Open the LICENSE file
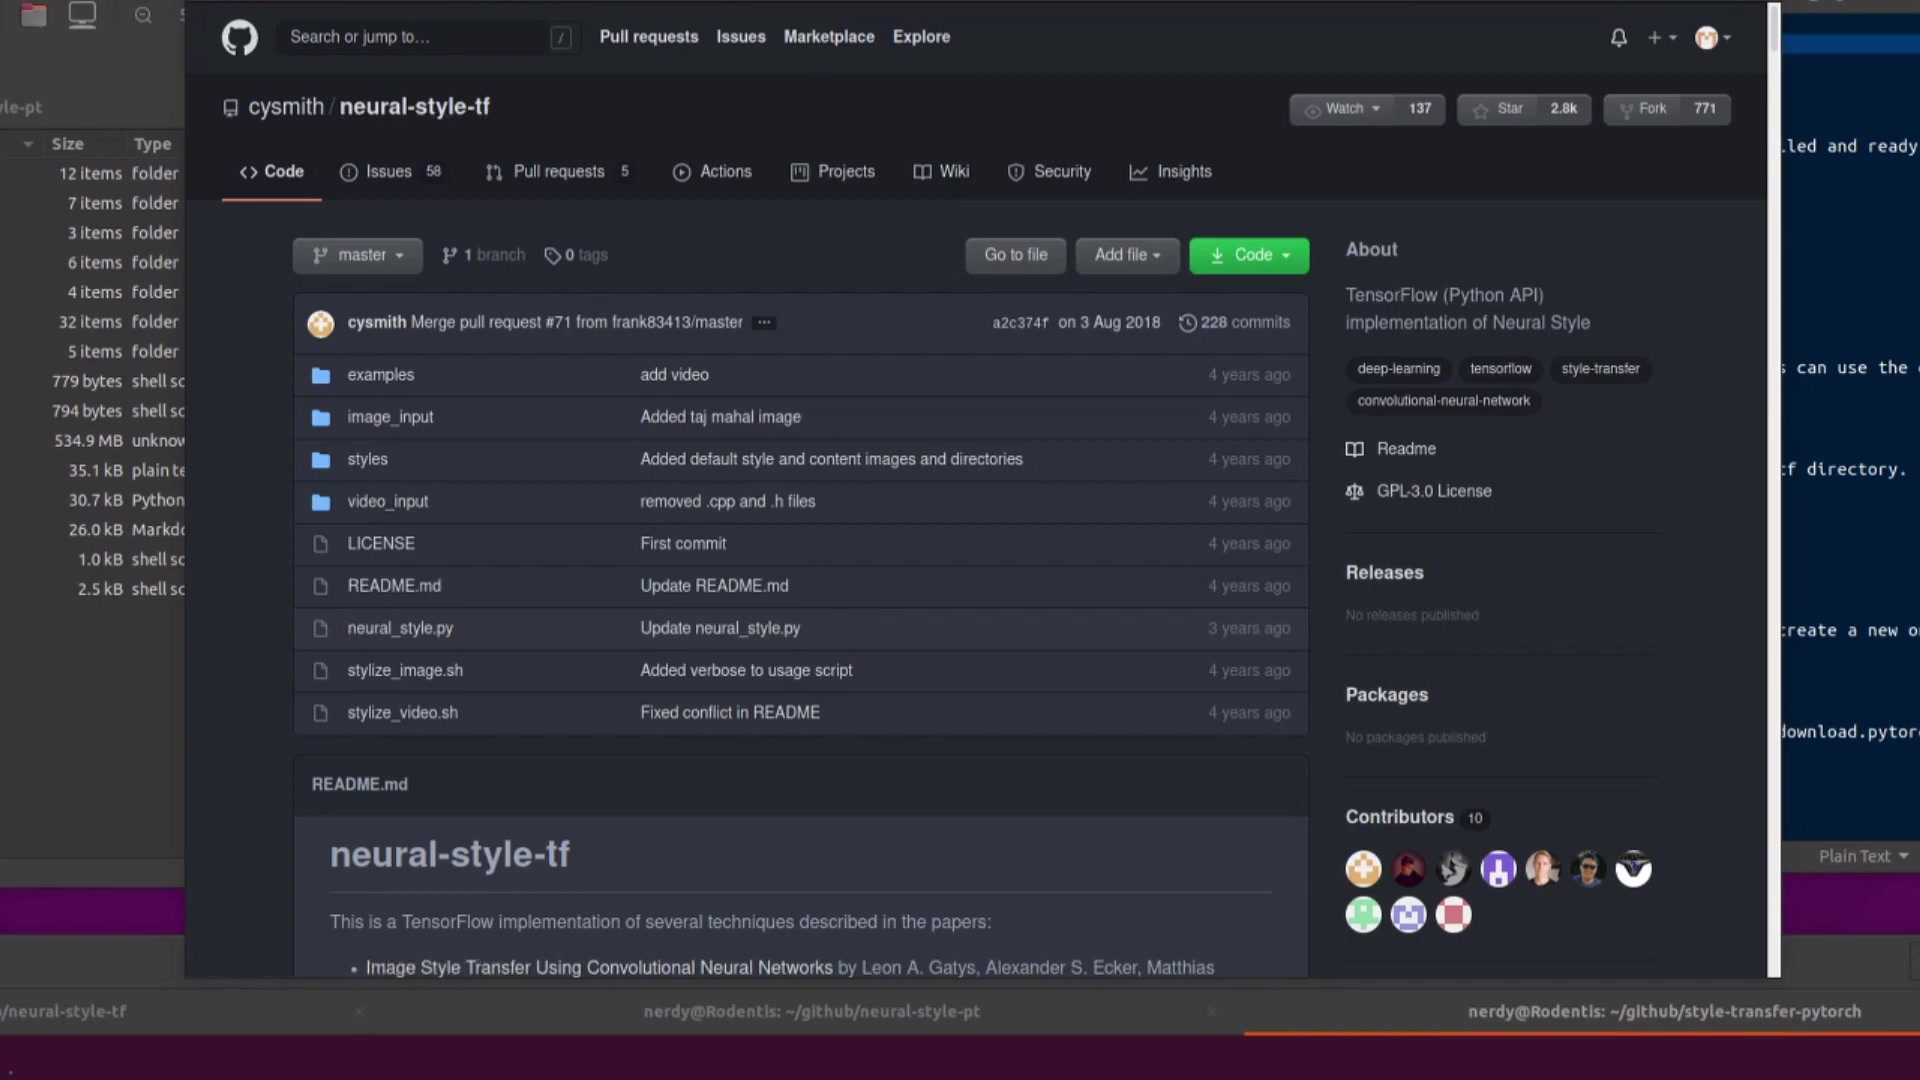Viewport: 1920px width, 1080px height. 380,544
